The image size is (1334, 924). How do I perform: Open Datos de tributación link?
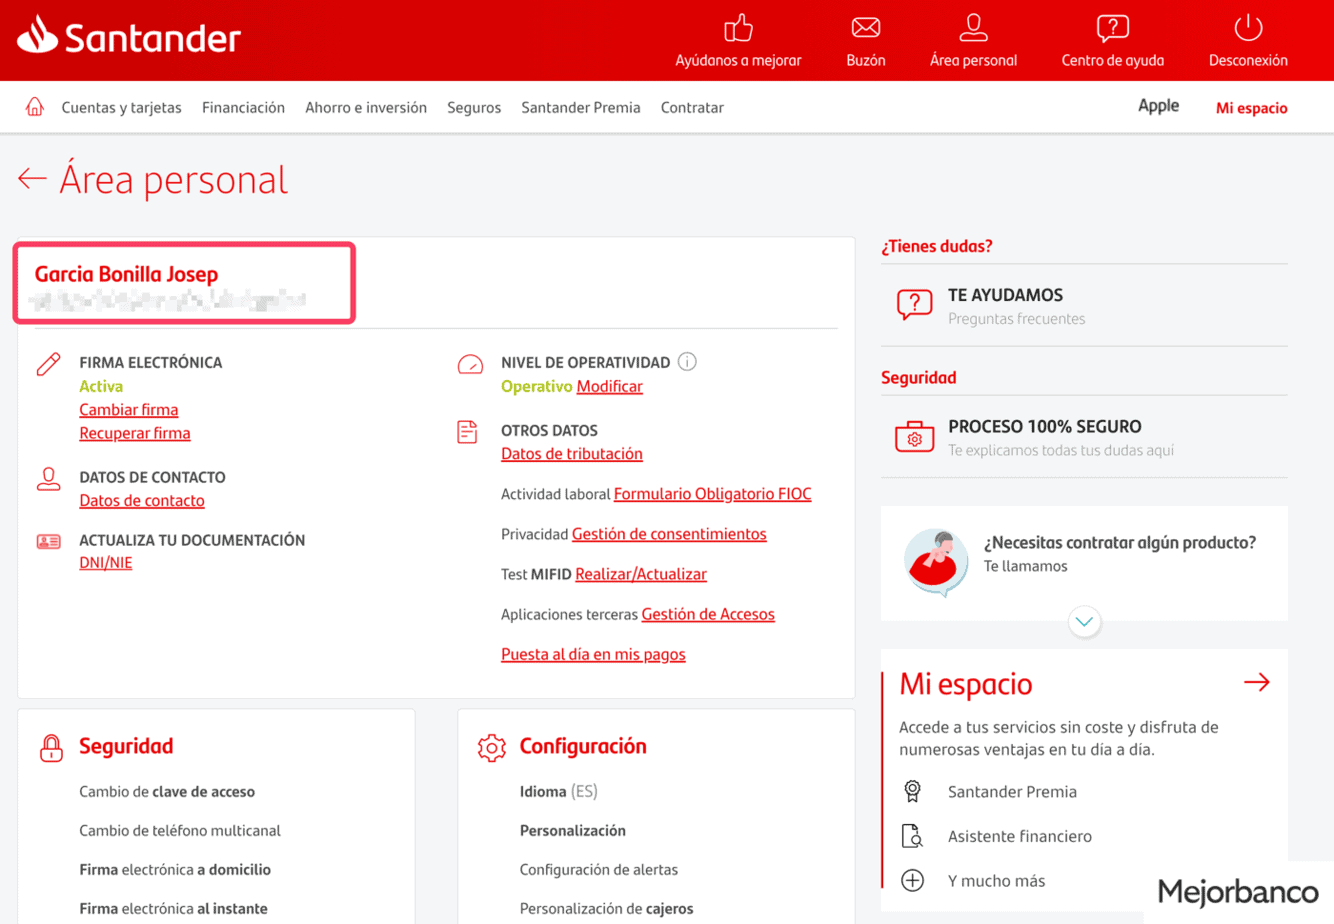(572, 454)
